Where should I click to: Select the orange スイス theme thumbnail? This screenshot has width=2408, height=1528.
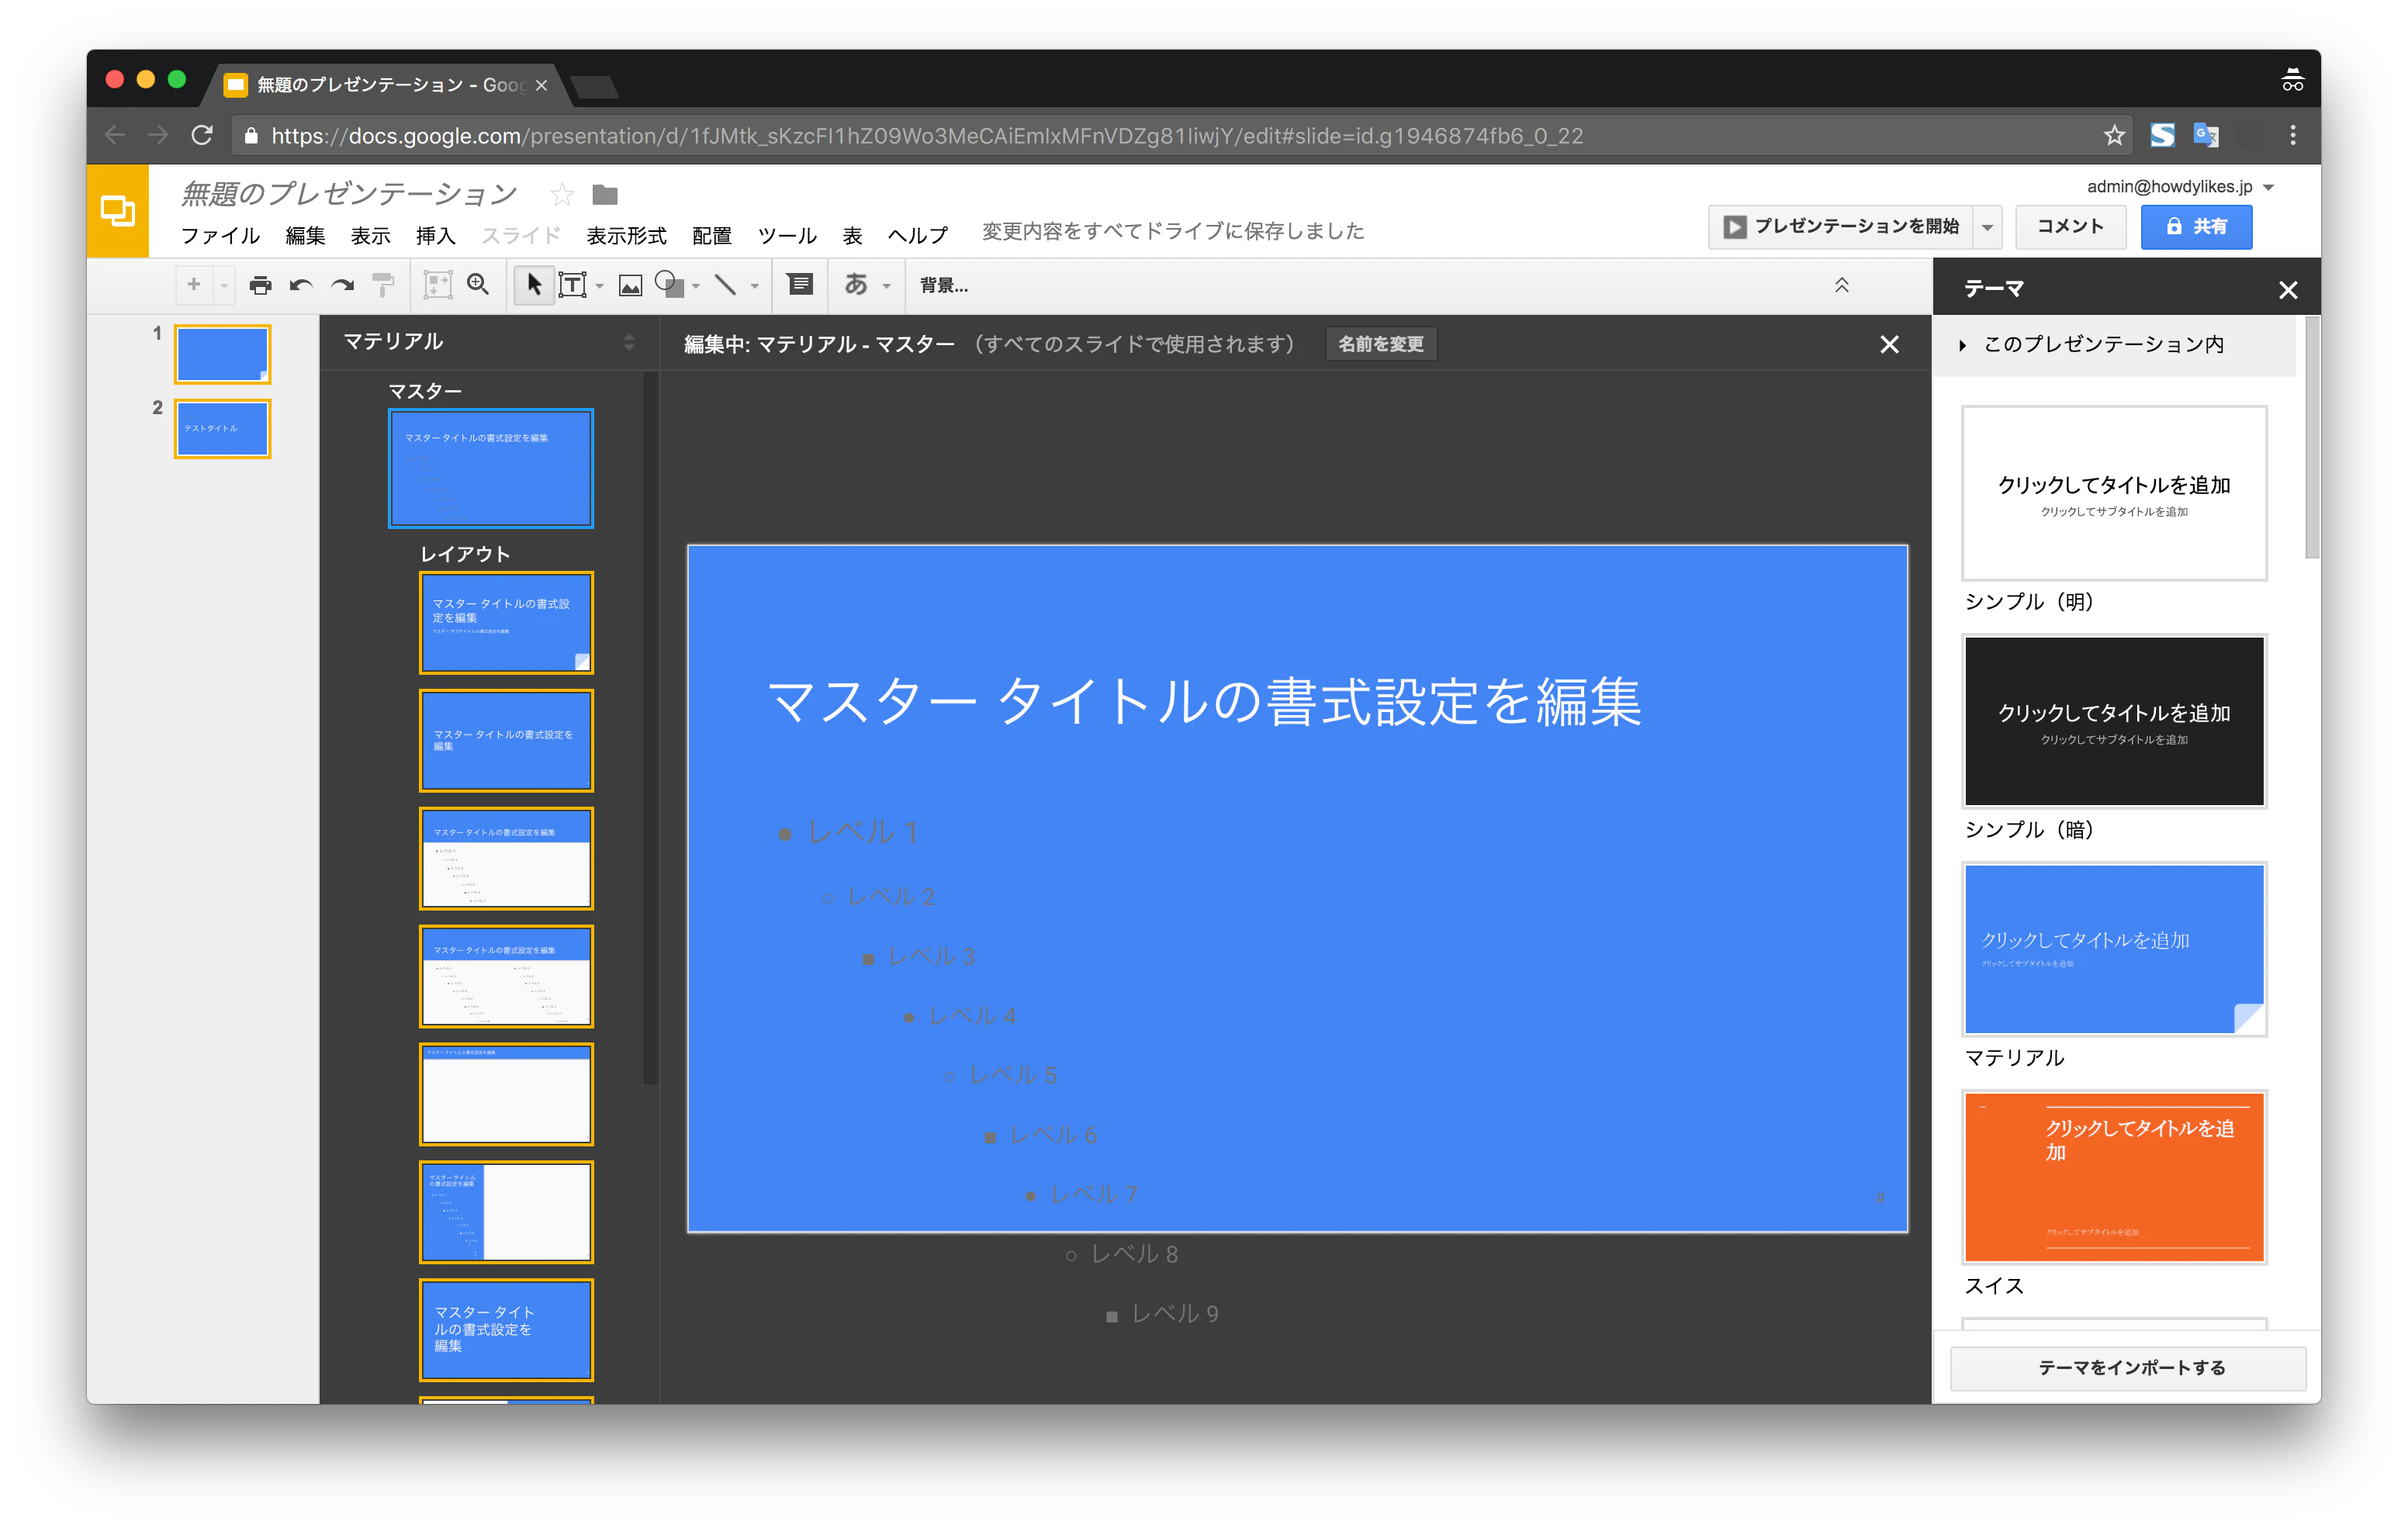[x=2114, y=1177]
